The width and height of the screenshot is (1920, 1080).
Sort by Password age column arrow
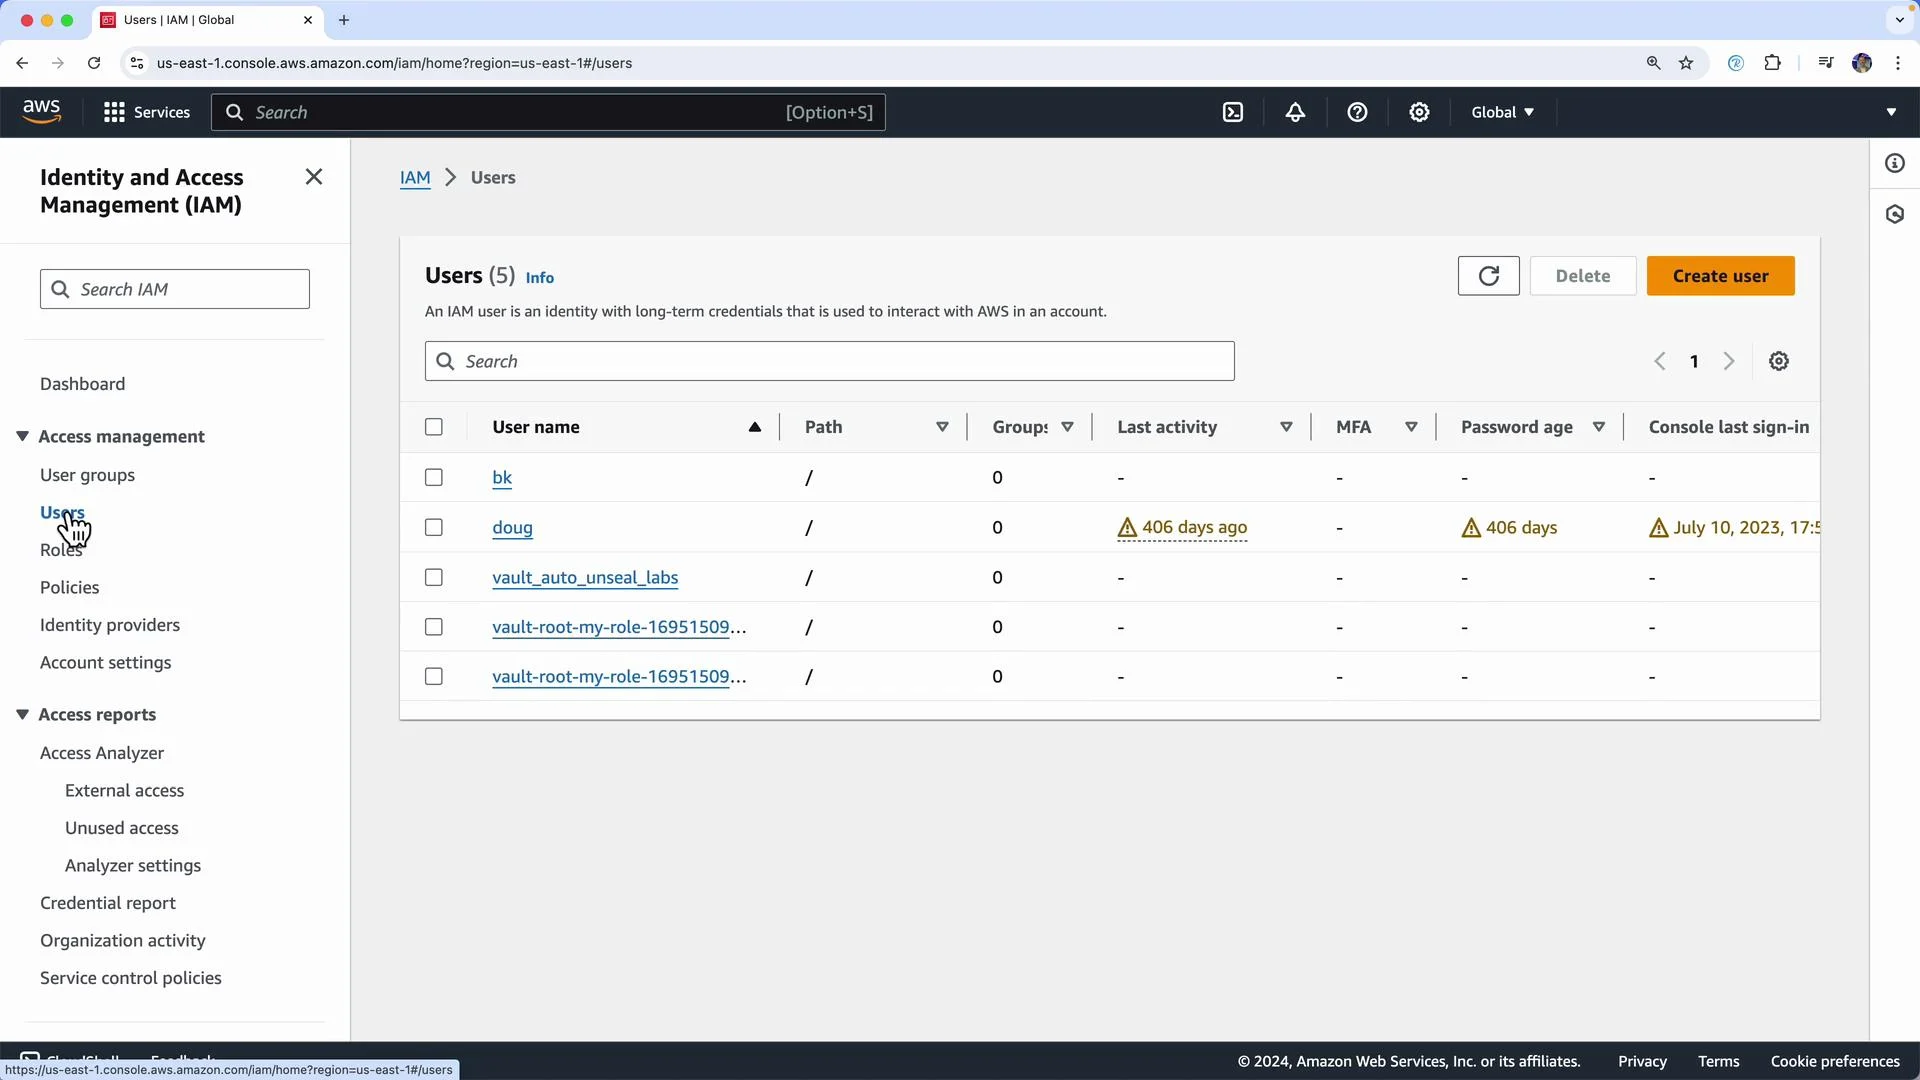coord(1599,427)
